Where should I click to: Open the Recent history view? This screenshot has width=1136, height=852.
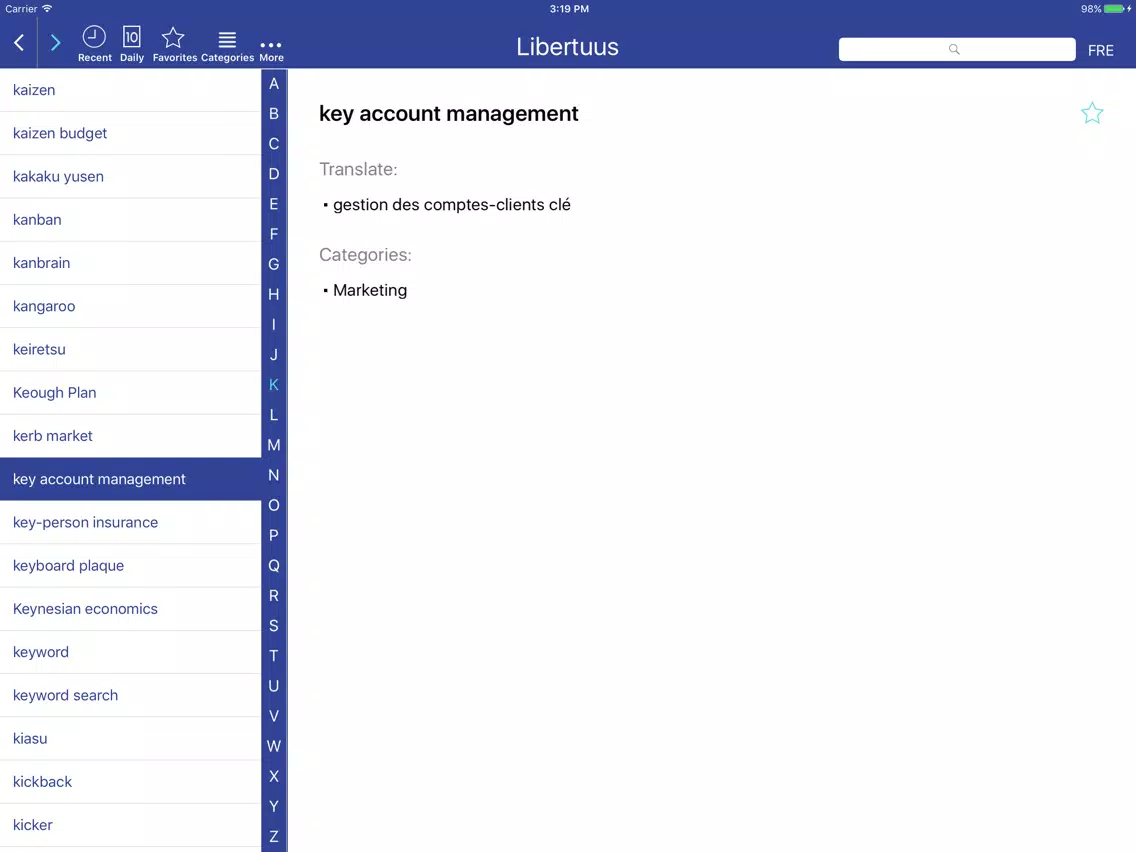pyautogui.click(x=94, y=44)
